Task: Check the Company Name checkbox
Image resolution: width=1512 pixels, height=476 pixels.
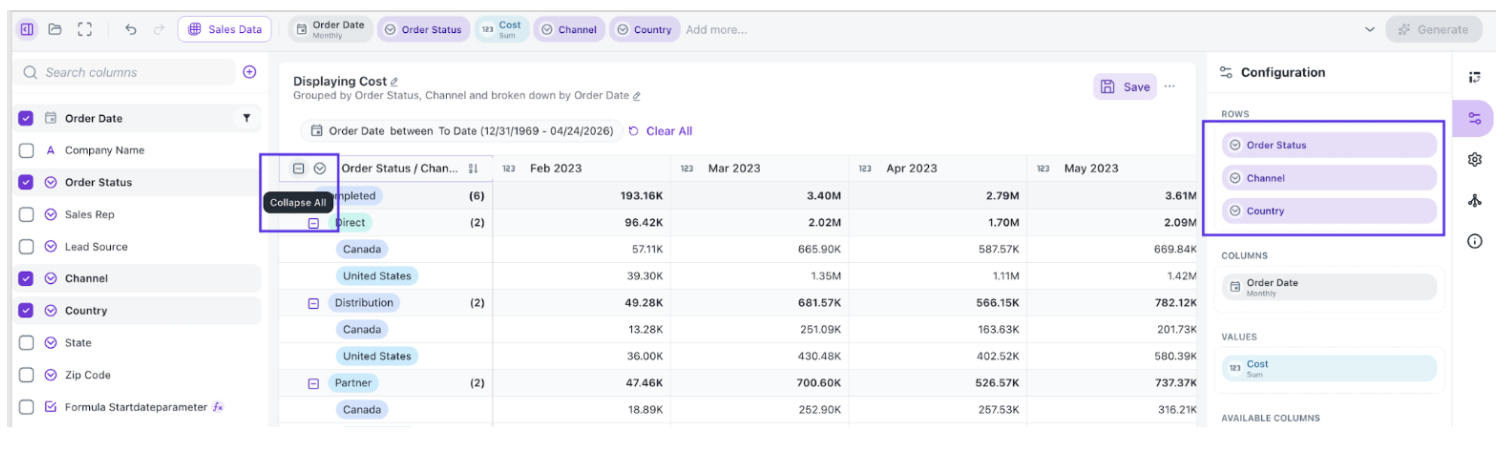Action: 27,150
